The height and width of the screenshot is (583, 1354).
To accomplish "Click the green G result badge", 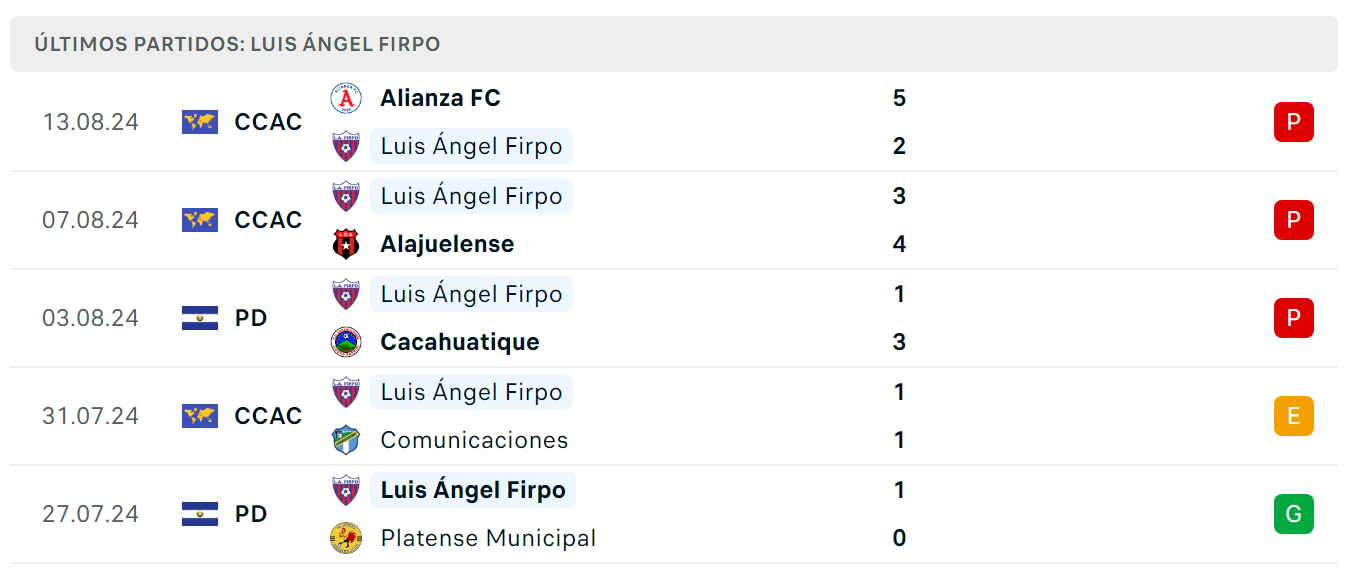I will [1293, 514].
